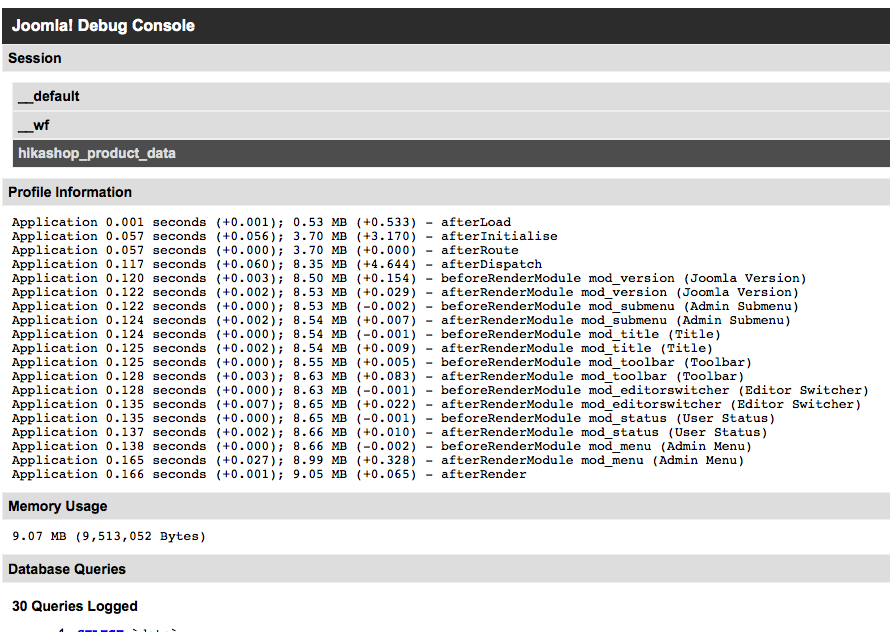The height and width of the screenshot is (632, 890).
Task: Click afterRenderModule mod_version line
Action: tap(405, 292)
